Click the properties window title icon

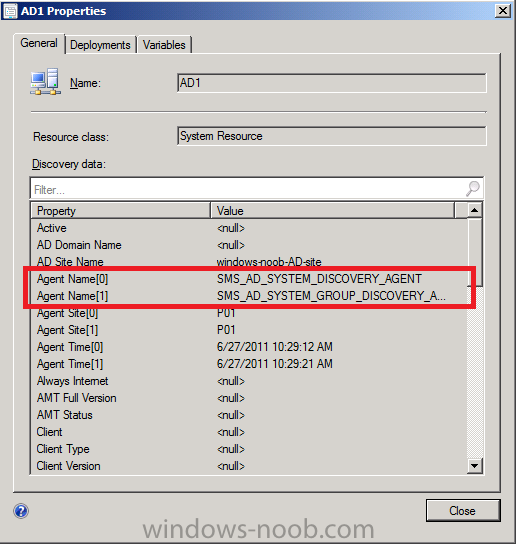point(10,11)
